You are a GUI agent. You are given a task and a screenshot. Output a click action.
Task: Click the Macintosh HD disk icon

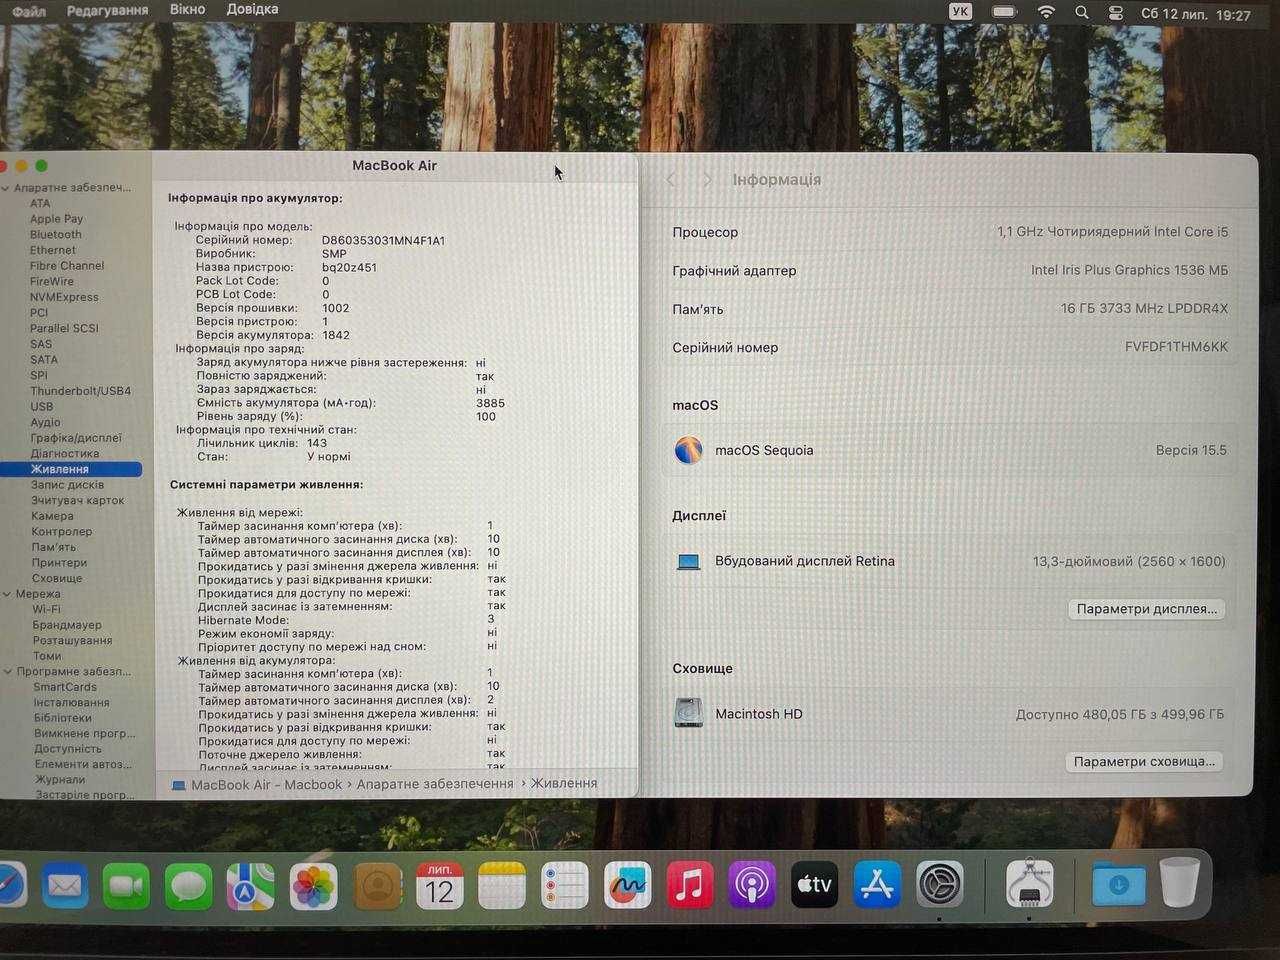688,713
